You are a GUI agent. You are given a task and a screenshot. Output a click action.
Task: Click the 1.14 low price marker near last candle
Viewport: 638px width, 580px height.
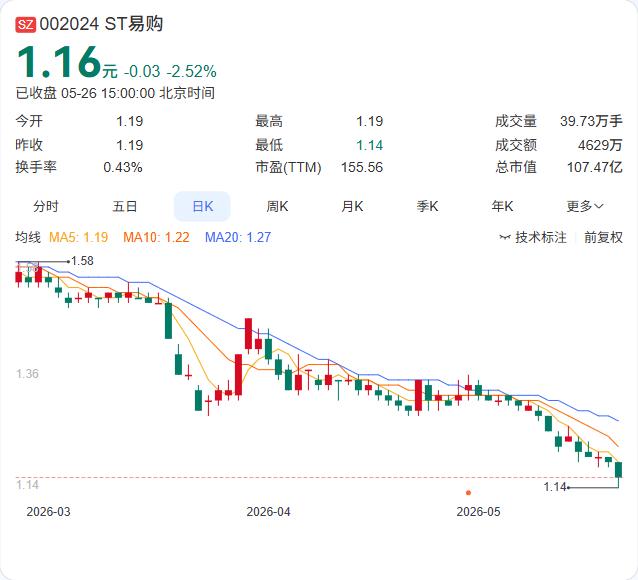click(555, 487)
